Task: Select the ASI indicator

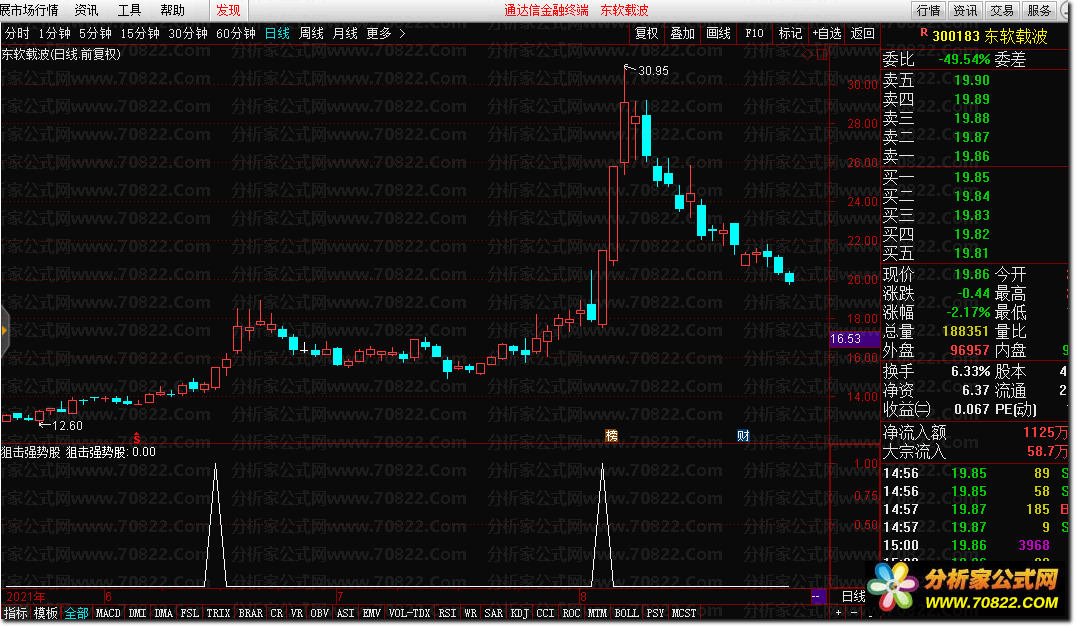Action: 345,613
